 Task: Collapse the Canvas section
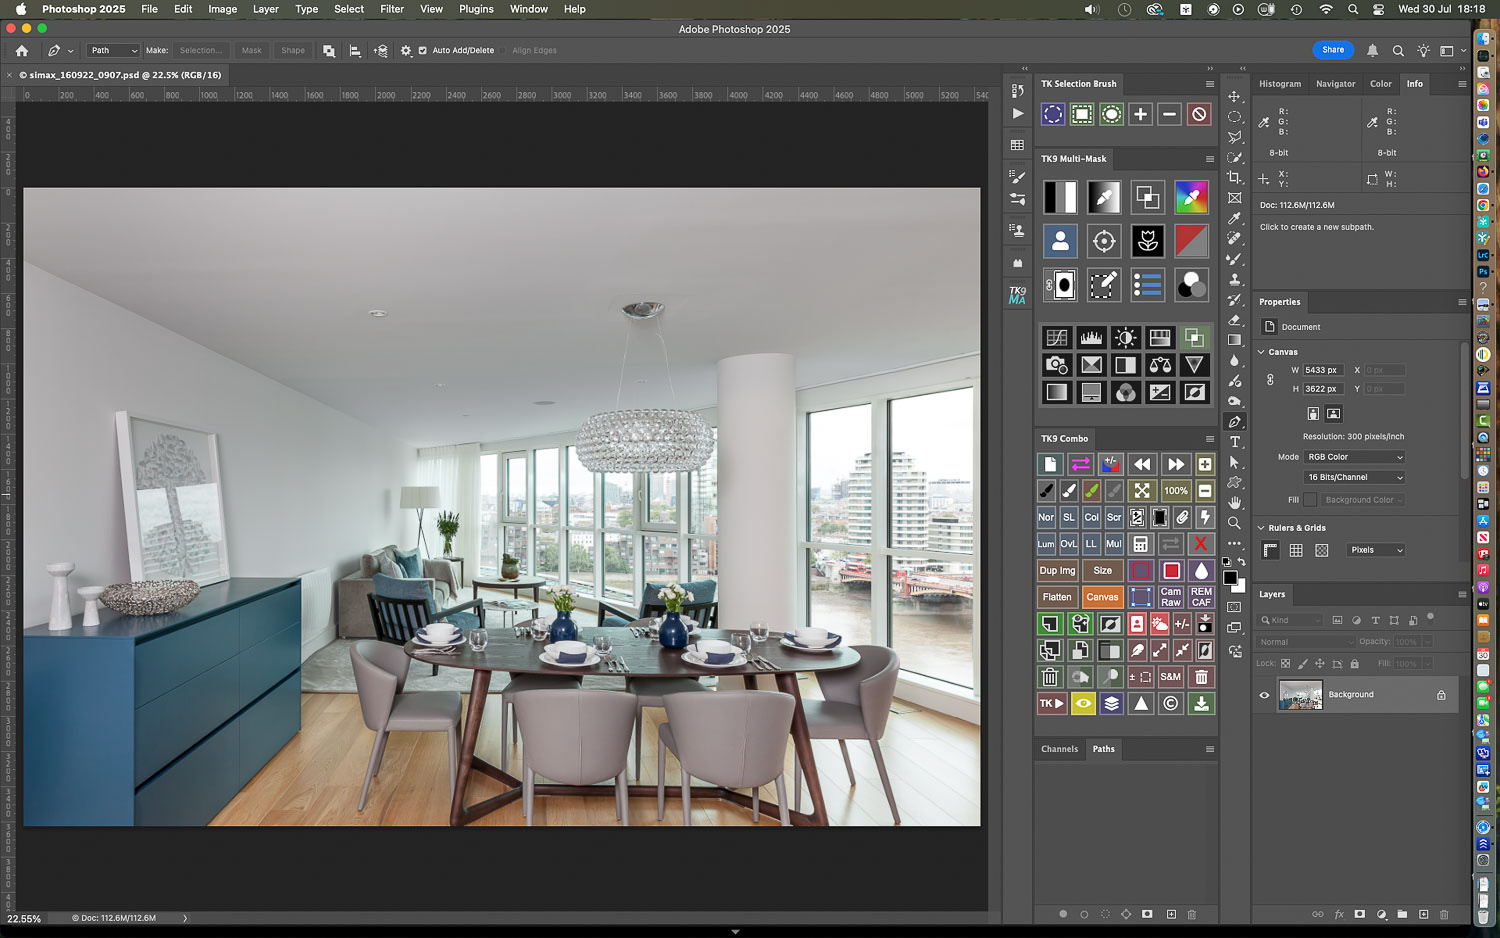(x=1262, y=352)
